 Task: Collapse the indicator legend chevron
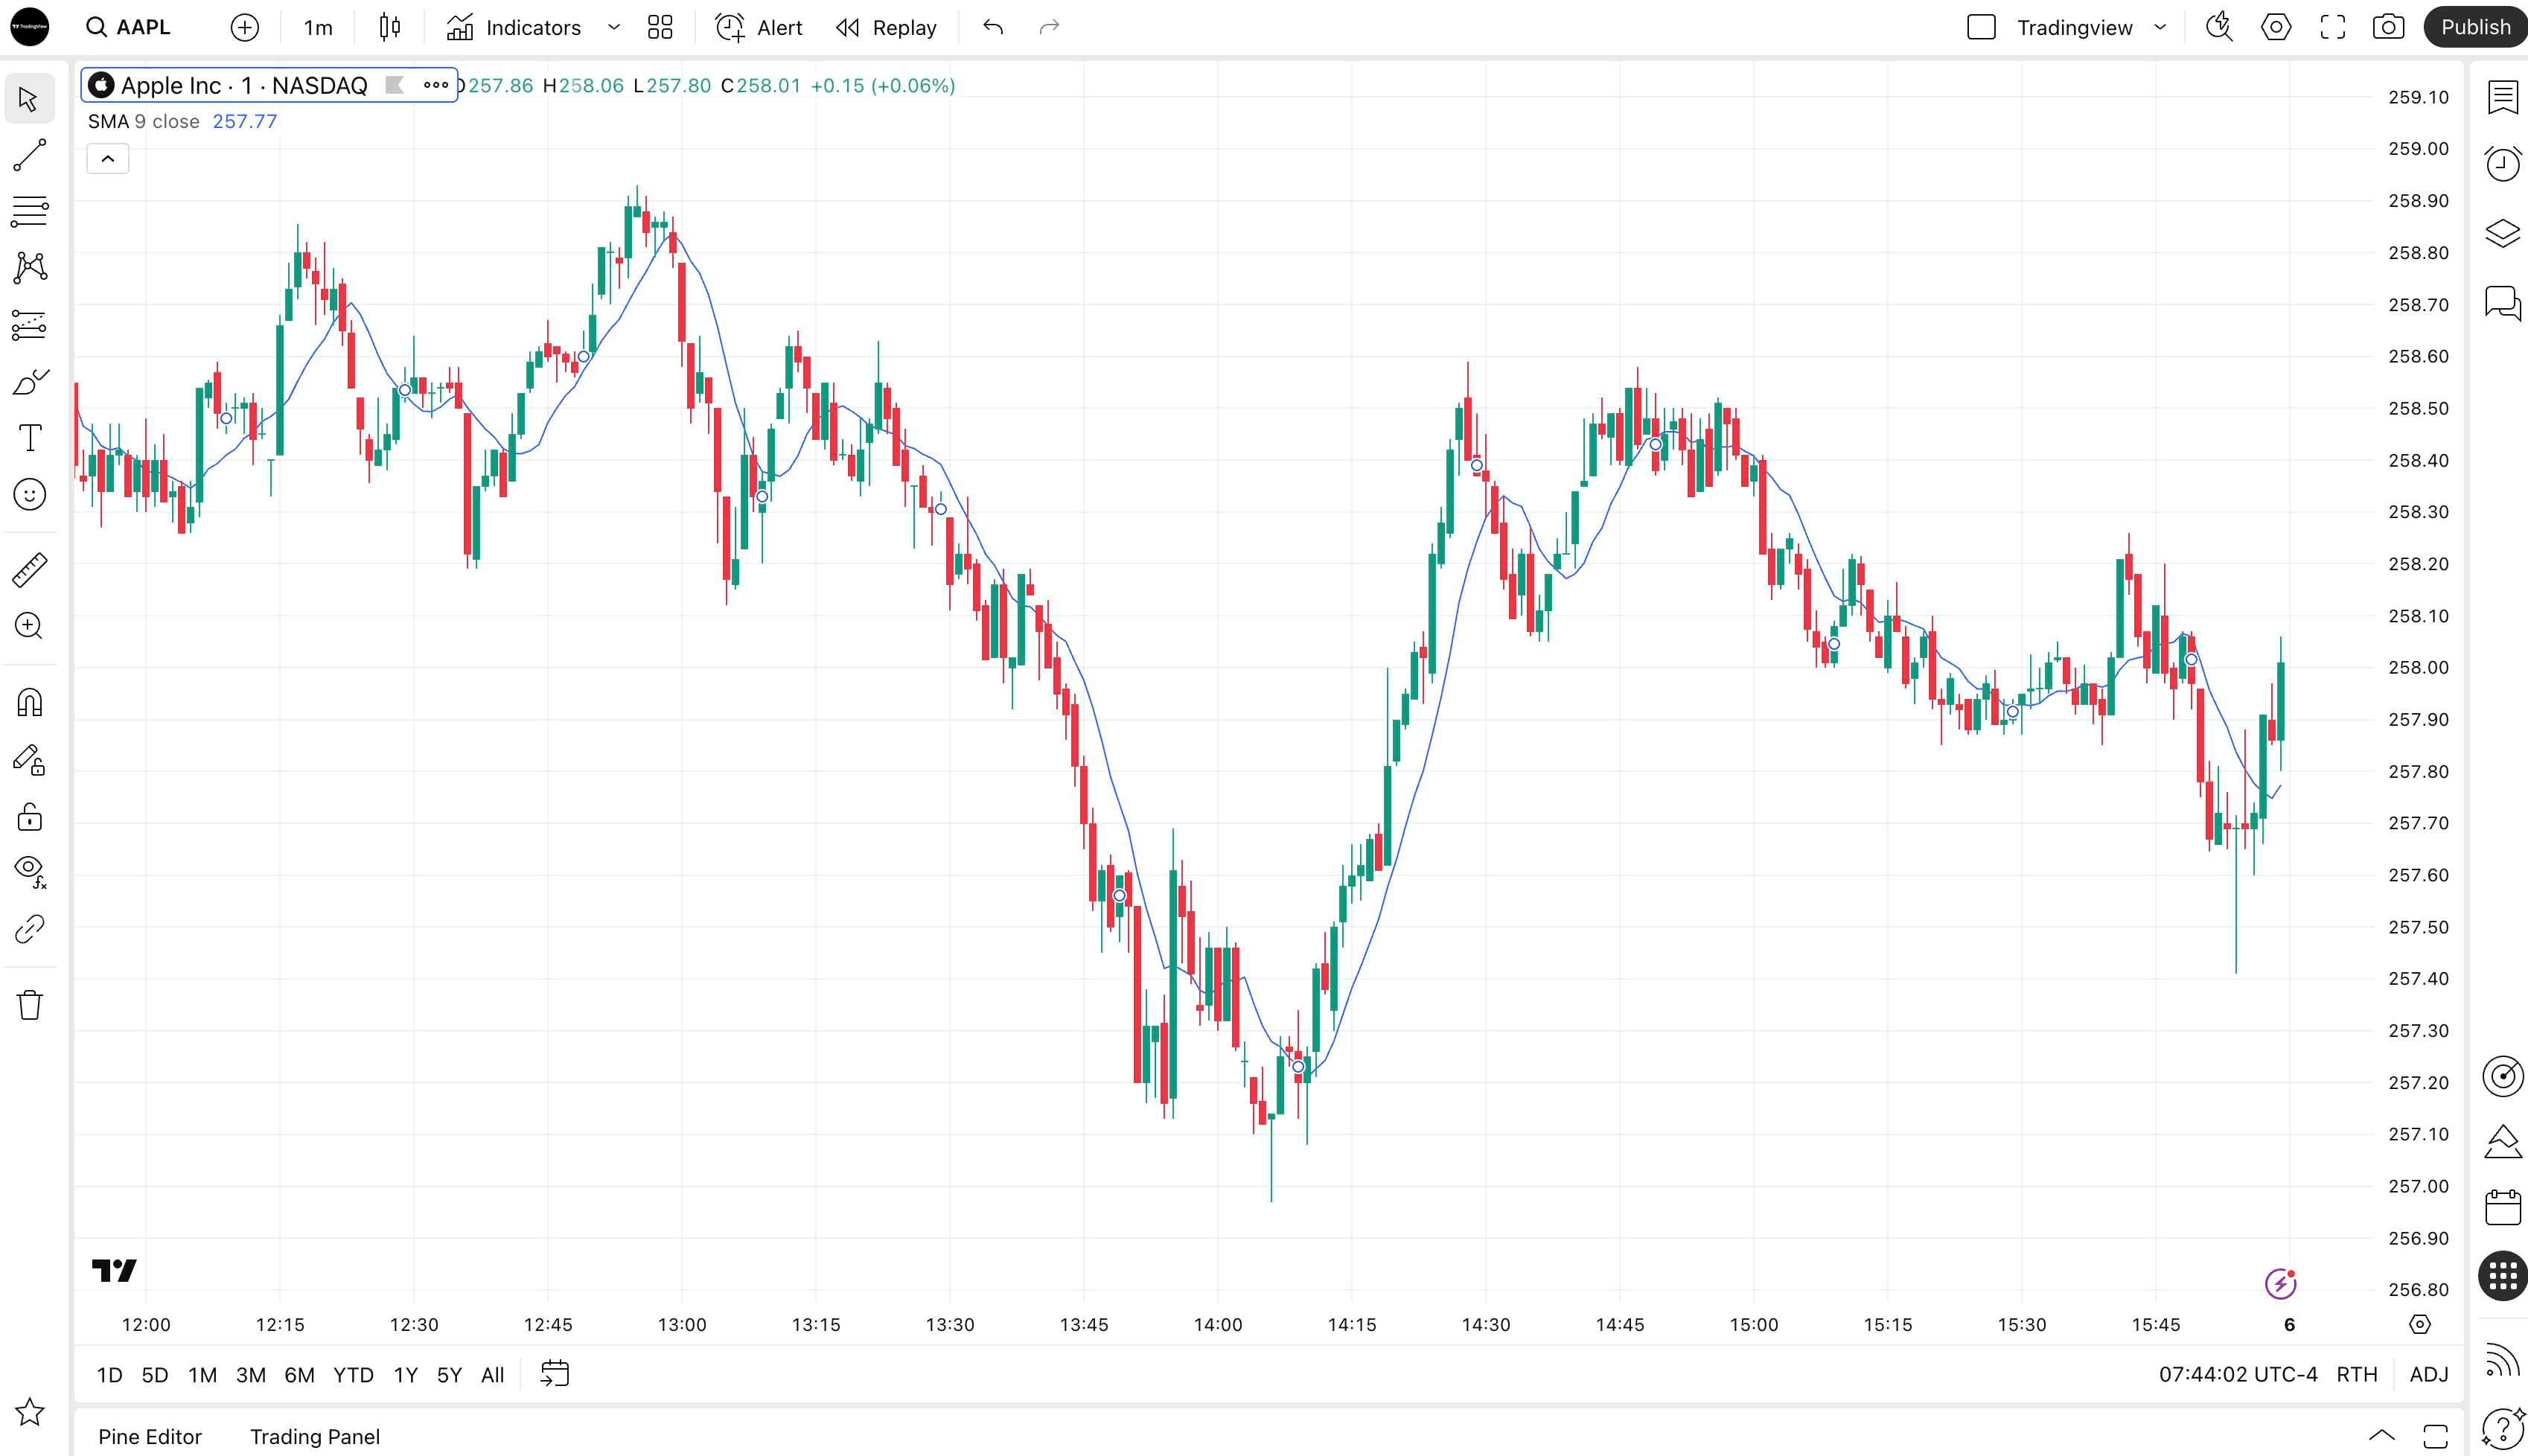click(x=108, y=159)
